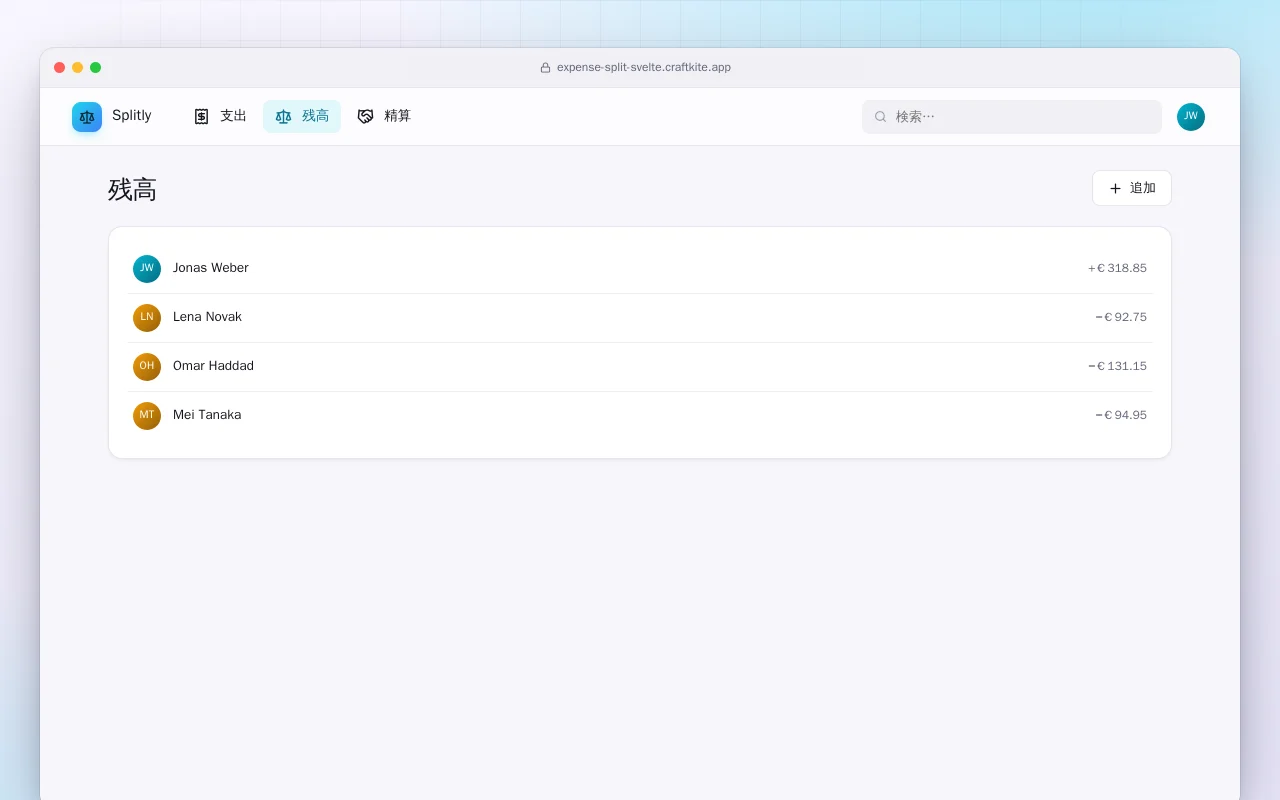
Task: Click the 残高 page heading
Action: coord(133,190)
